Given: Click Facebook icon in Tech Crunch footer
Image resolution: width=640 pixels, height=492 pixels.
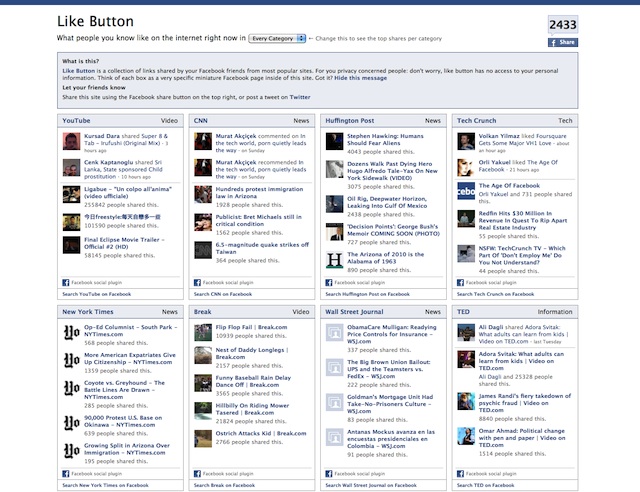Looking at the screenshot, I should [460, 283].
